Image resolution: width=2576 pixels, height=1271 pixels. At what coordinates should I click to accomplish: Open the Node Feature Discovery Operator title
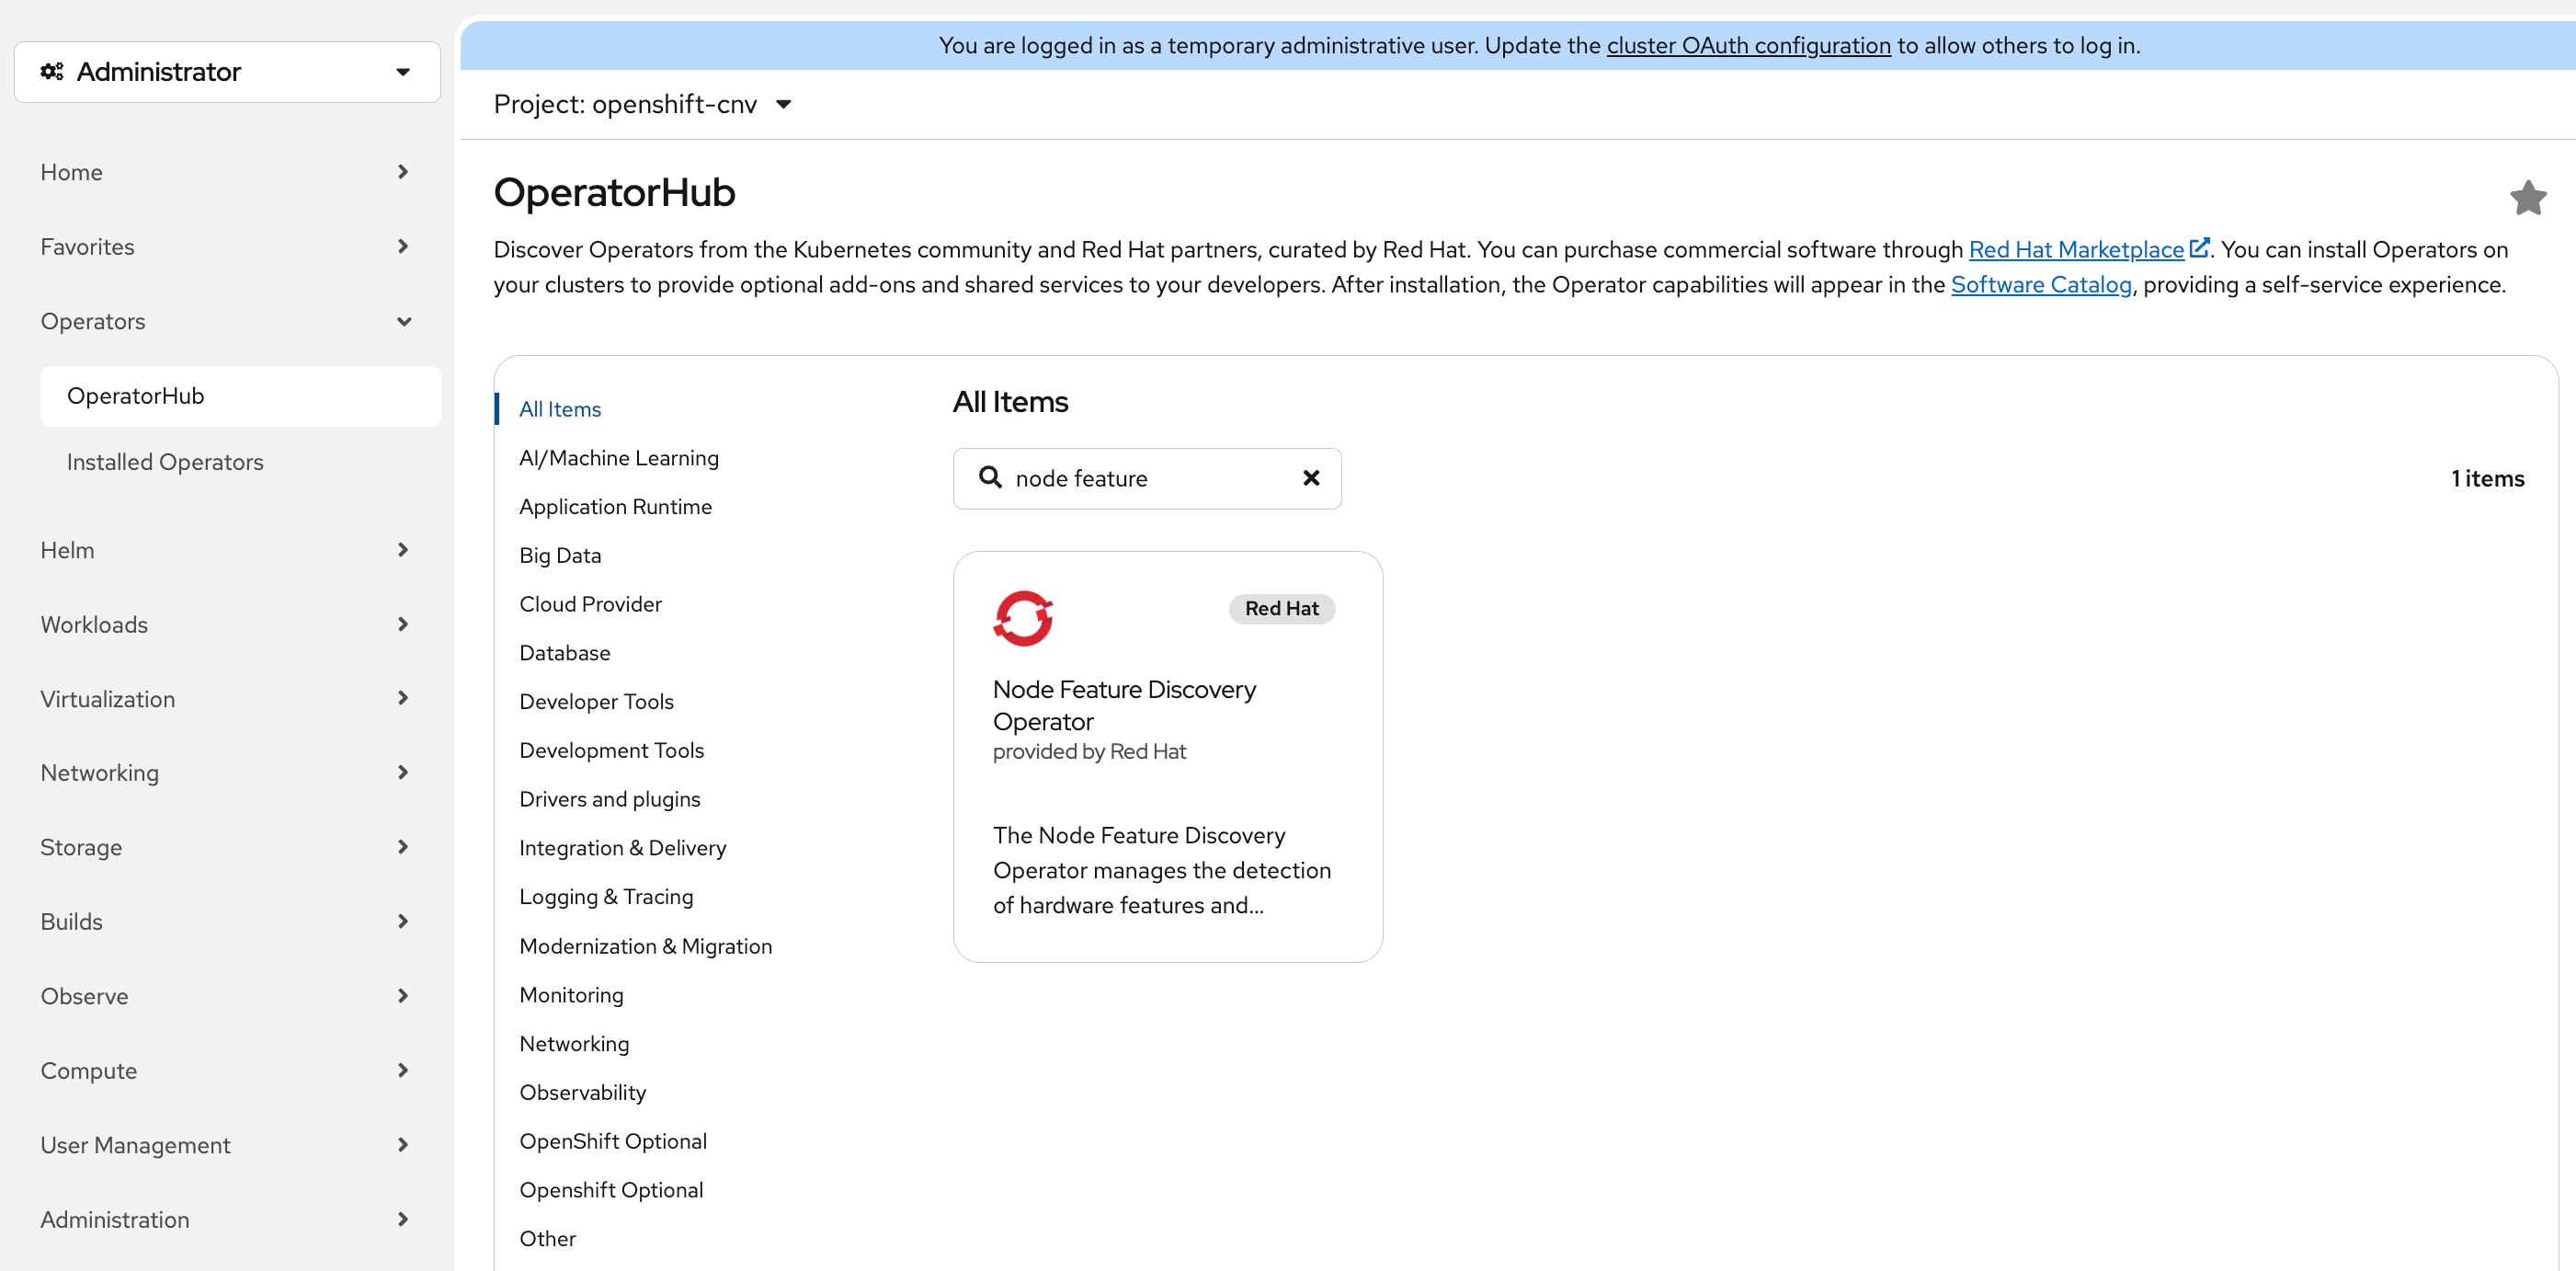pos(1124,705)
